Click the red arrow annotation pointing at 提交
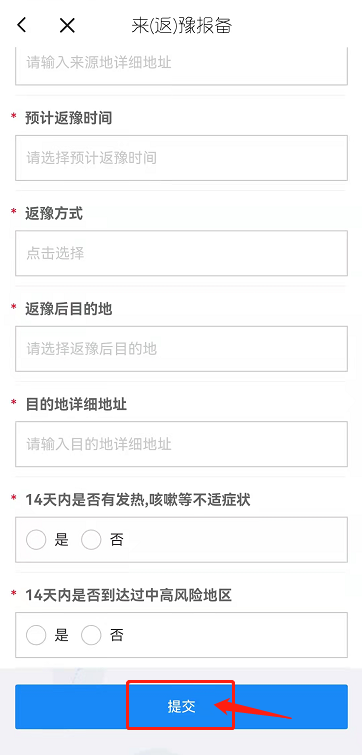The height and width of the screenshot is (755, 362). tap(253, 708)
